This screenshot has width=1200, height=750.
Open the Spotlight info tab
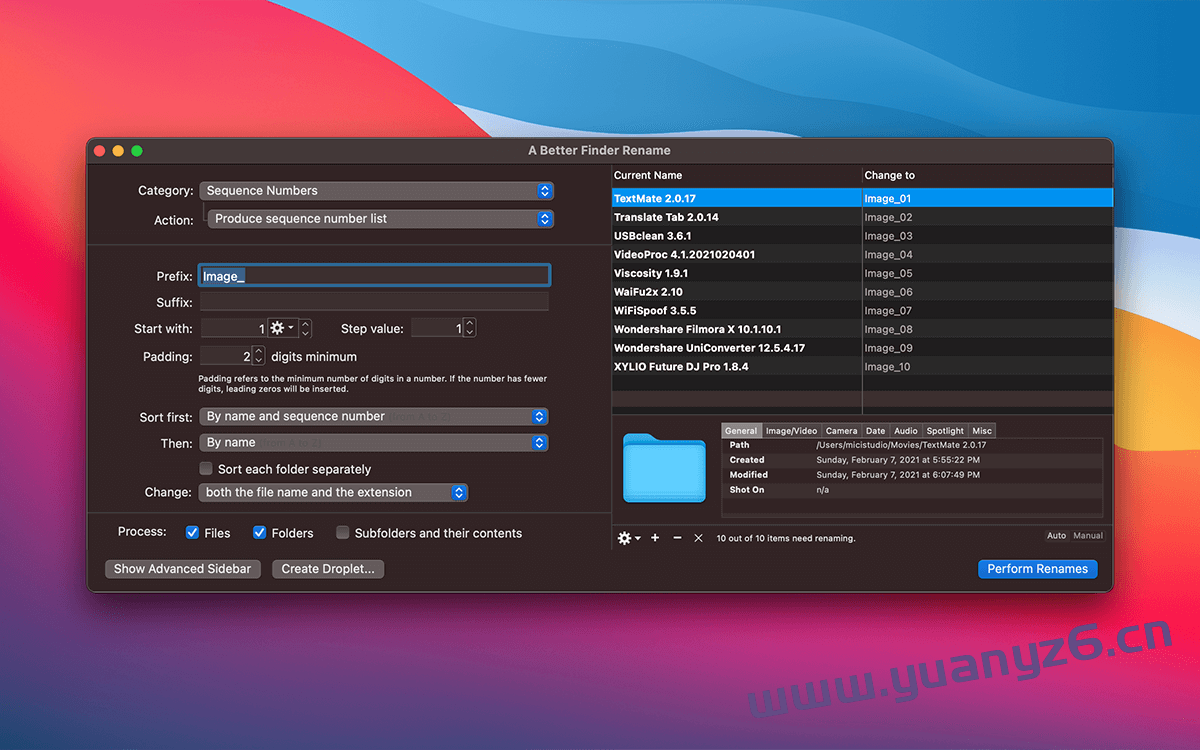[944, 430]
